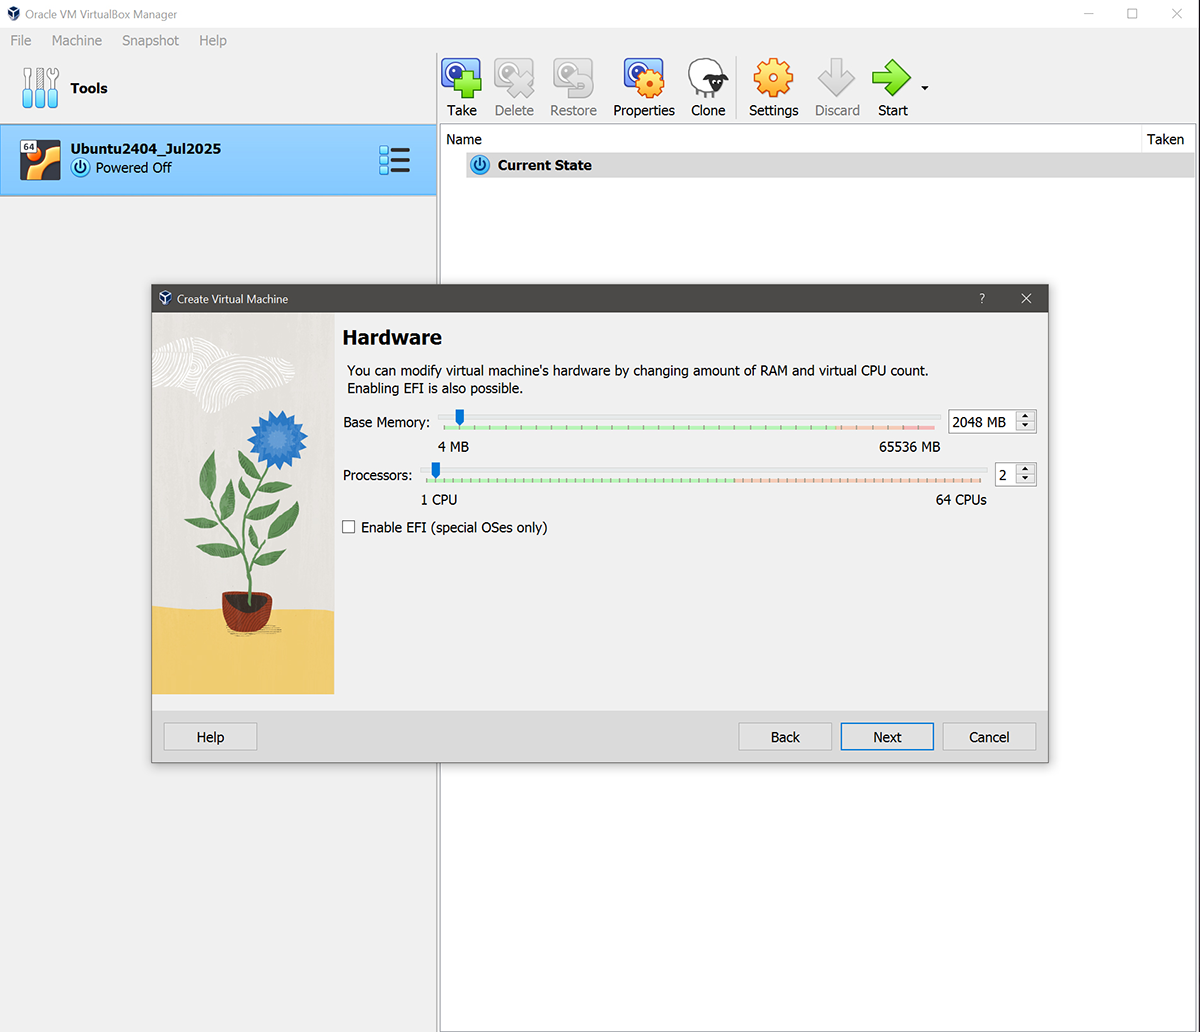Open the Start button dropdown arrow

(925, 88)
